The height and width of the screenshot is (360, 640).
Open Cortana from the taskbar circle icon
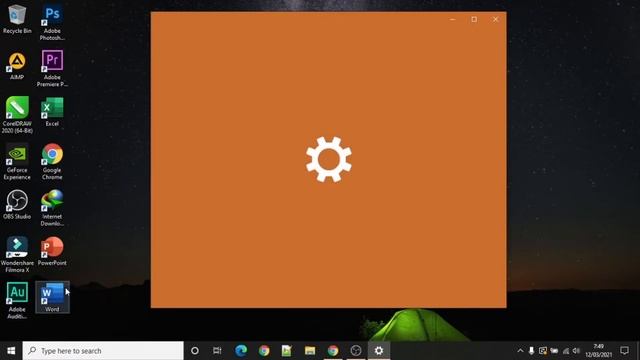195,351
